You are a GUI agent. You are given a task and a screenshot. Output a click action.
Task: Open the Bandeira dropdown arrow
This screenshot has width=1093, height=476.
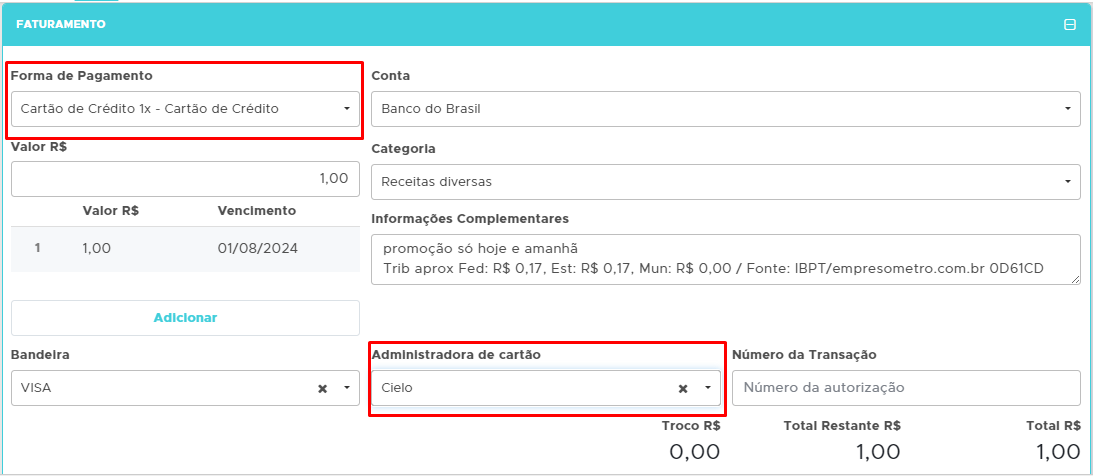pyautogui.click(x=346, y=388)
